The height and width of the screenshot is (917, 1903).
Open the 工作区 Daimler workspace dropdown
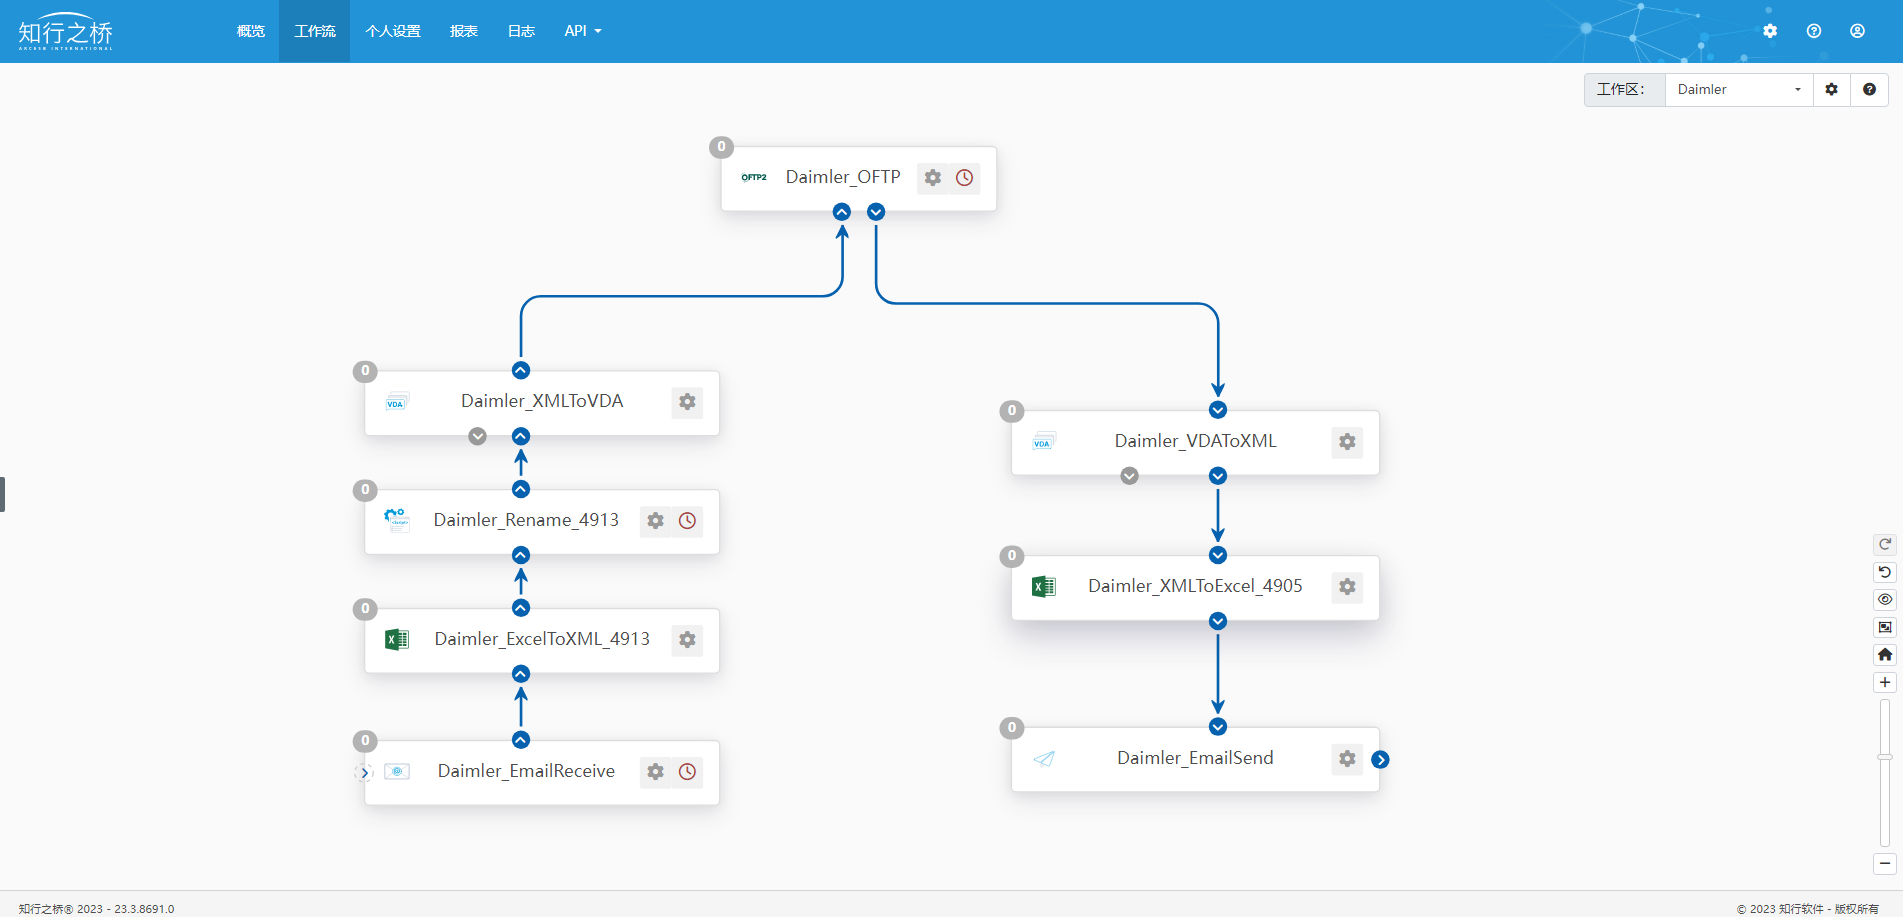(1738, 90)
